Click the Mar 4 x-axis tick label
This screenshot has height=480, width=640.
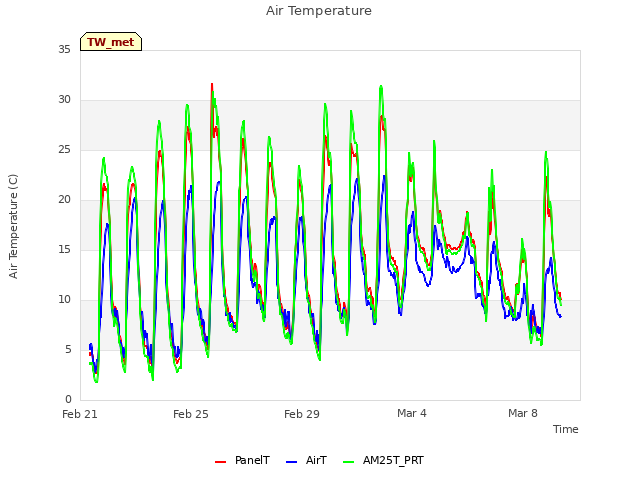coord(412,413)
